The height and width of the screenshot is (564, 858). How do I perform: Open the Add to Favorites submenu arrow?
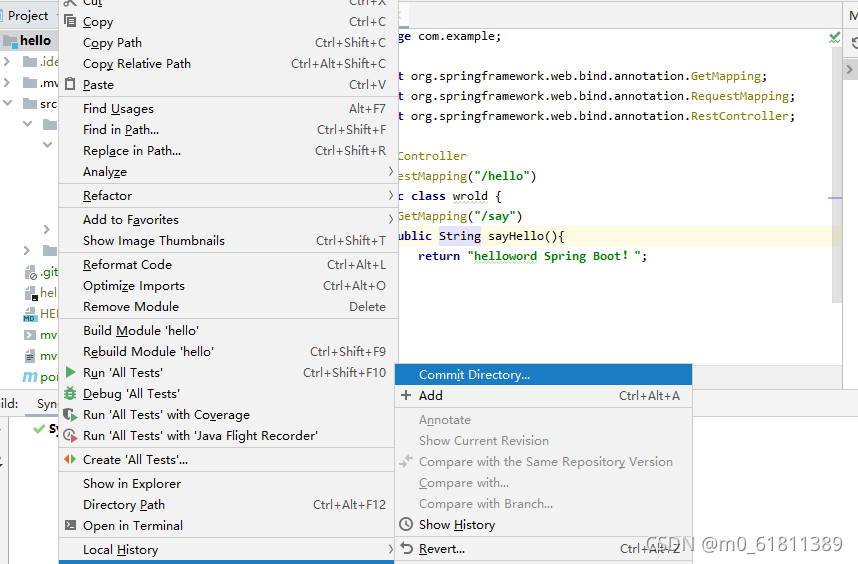click(391, 219)
